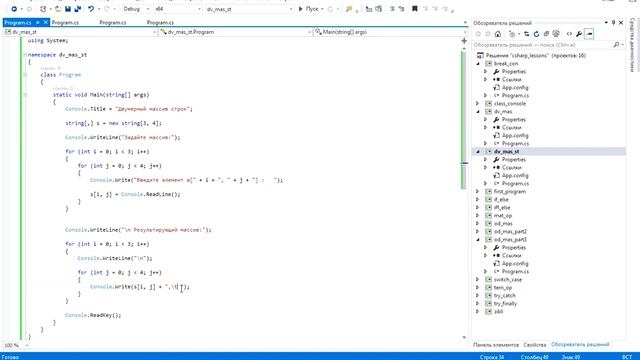Switch to the second Program.cs tab

pos(65,22)
